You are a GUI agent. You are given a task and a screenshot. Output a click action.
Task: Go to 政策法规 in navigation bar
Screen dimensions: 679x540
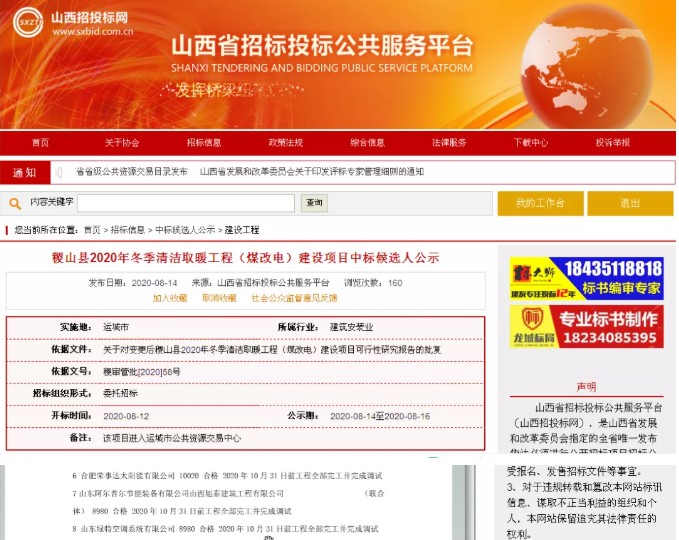click(286, 143)
